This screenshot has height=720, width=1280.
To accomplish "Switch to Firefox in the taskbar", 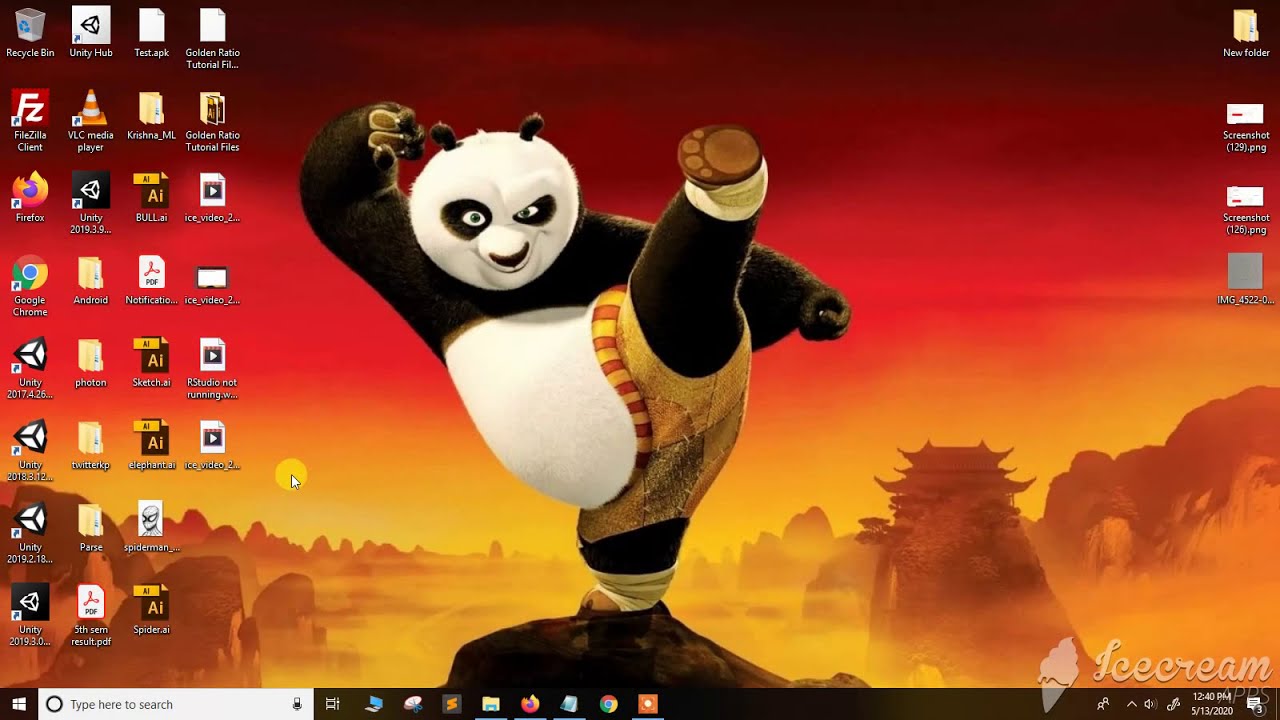I will pyautogui.click(x=530, y=704).
